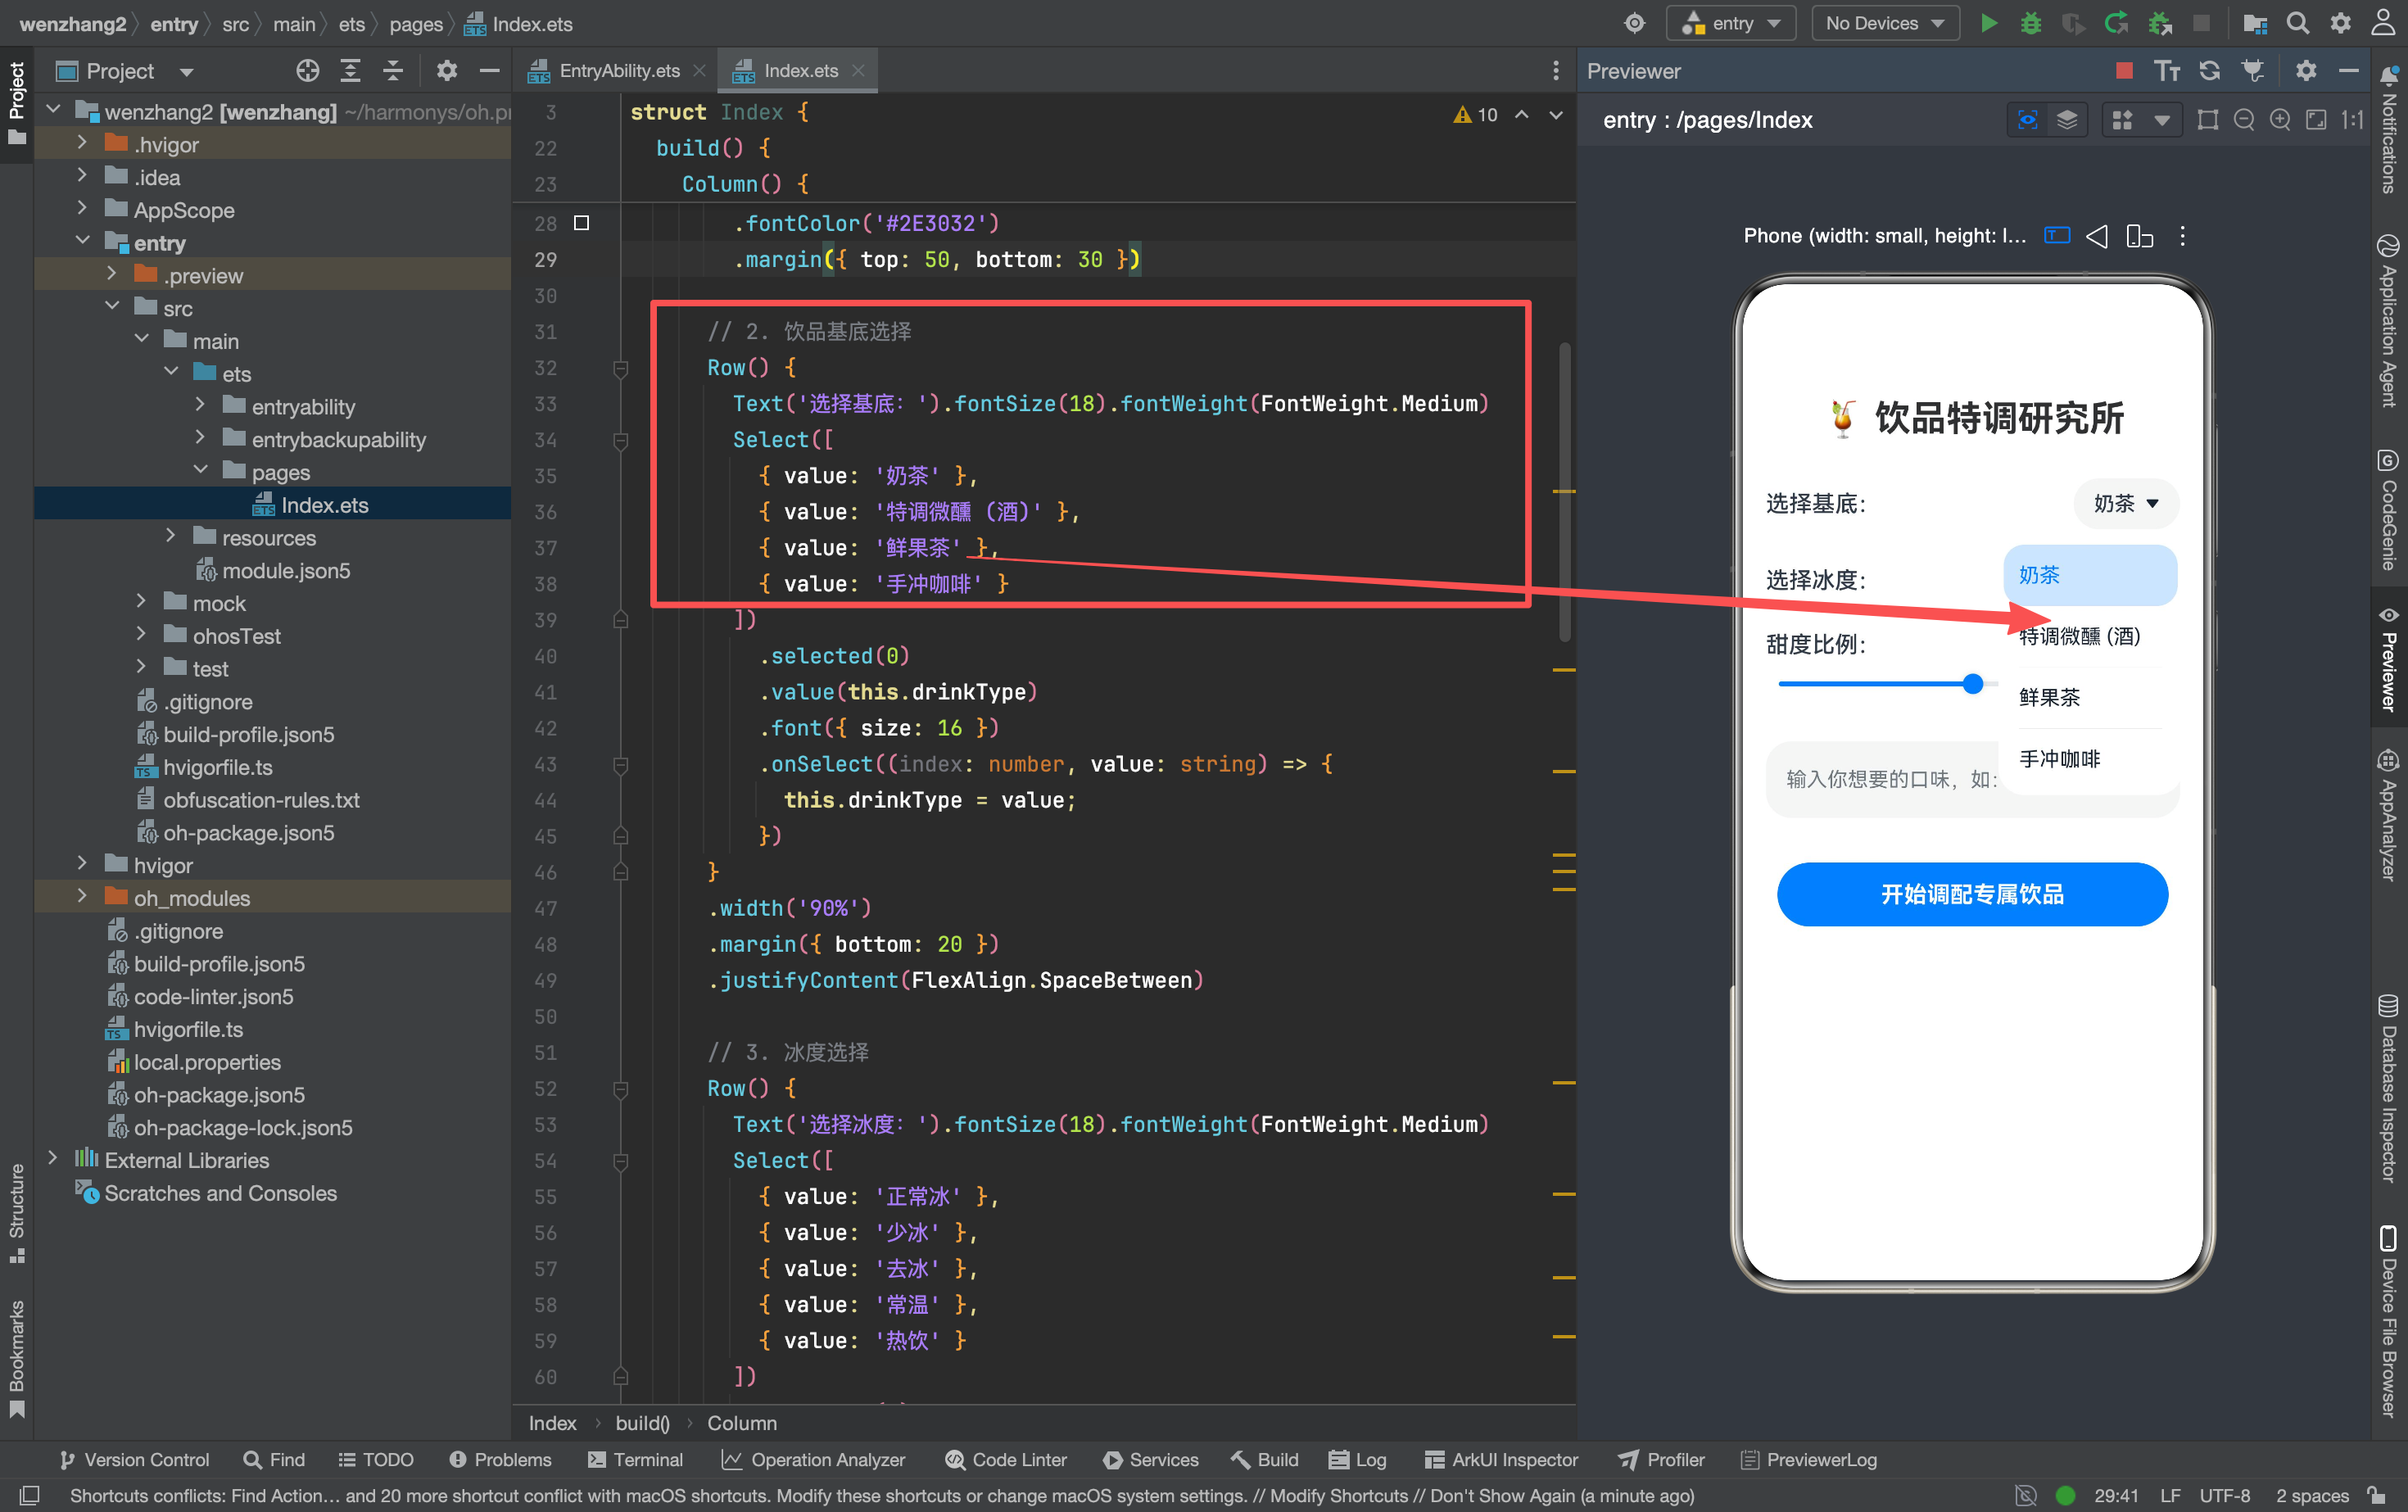Image resolution: width=2408 pixels, height=1512 pixels.
Task: Expand the resources folder
Action: [x=170, y=537]
